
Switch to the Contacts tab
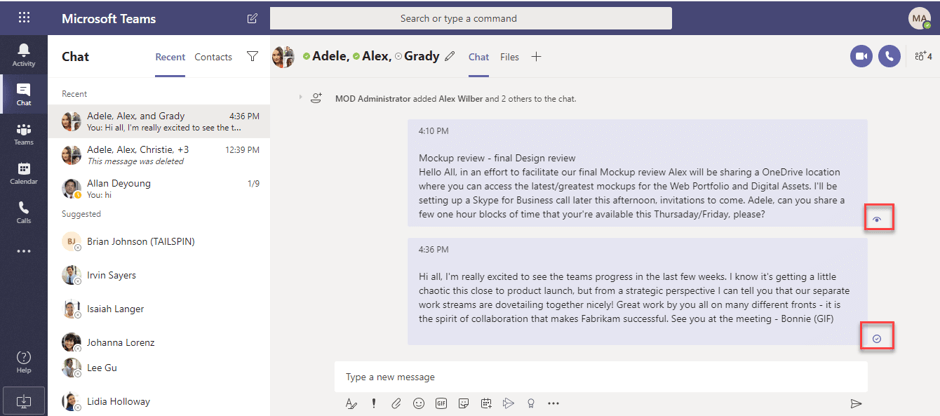click(213, 57)
